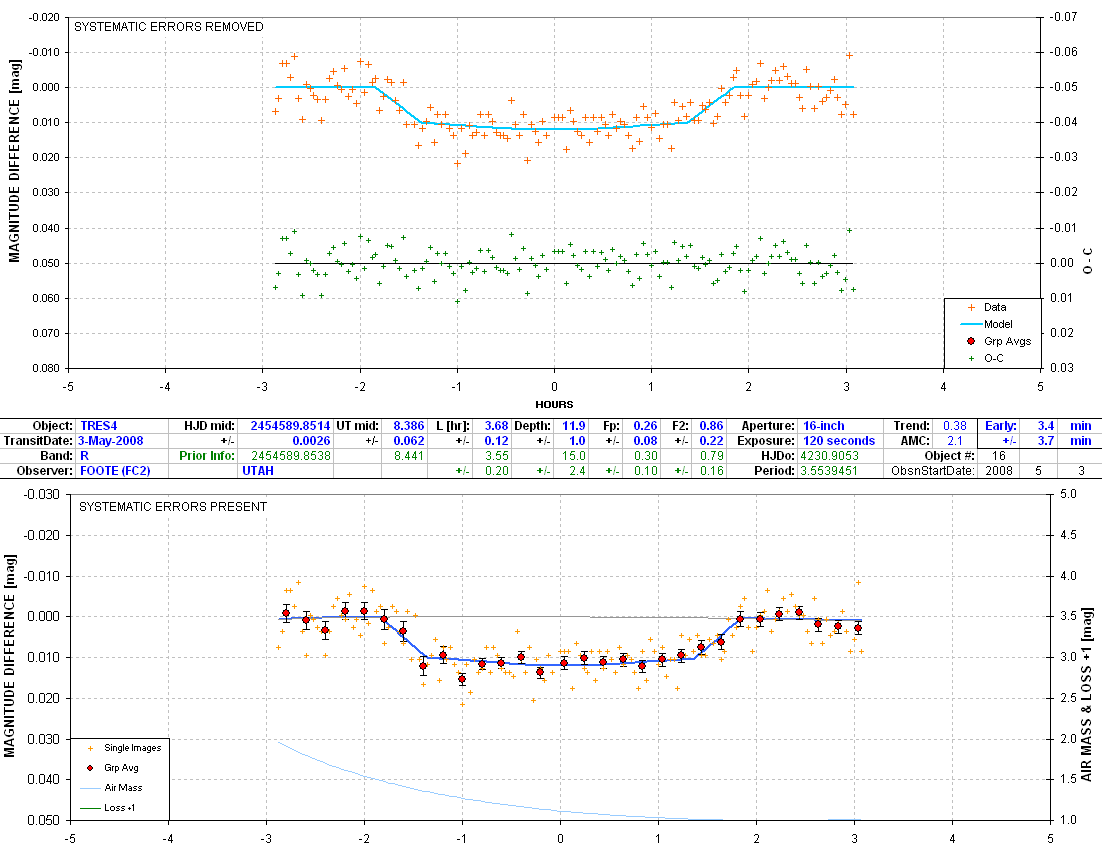Select the HJD uncertainty value 0.0026
The width and height of the screenshot is (1102, 848).
click(313, 441)
